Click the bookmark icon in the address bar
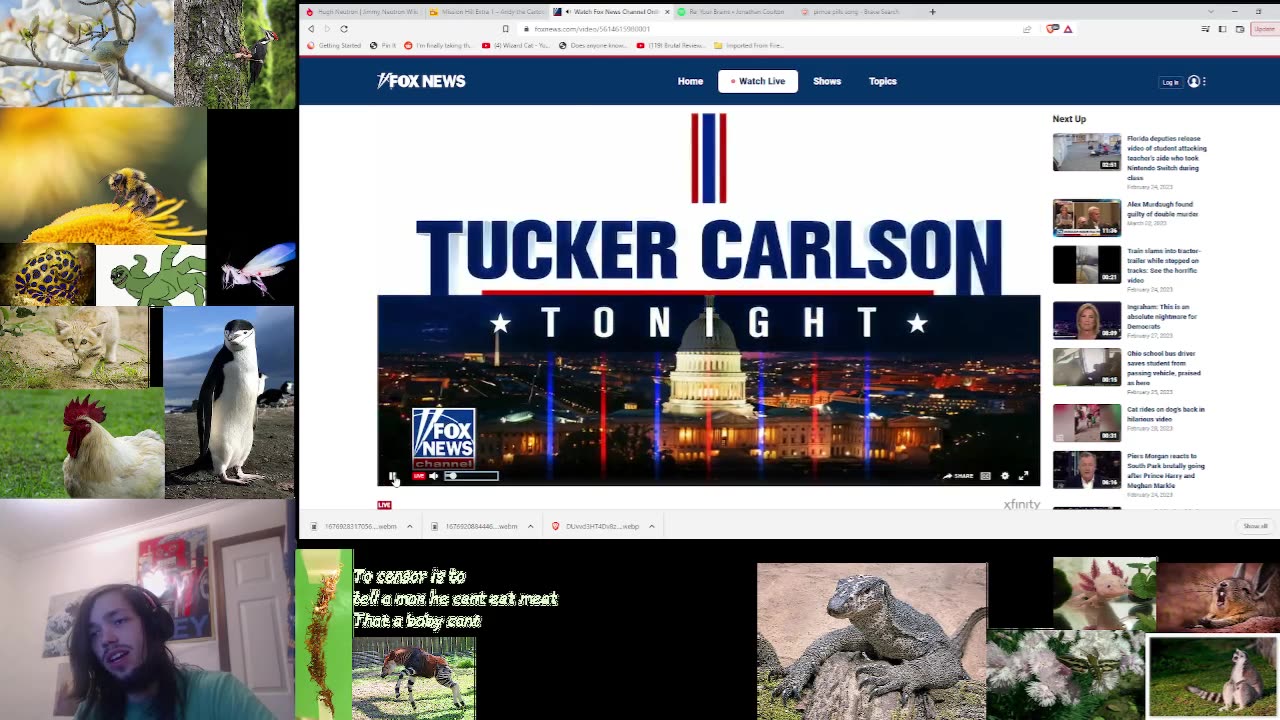Screen dimensions: 1280x720 click(x=506, y=29)
